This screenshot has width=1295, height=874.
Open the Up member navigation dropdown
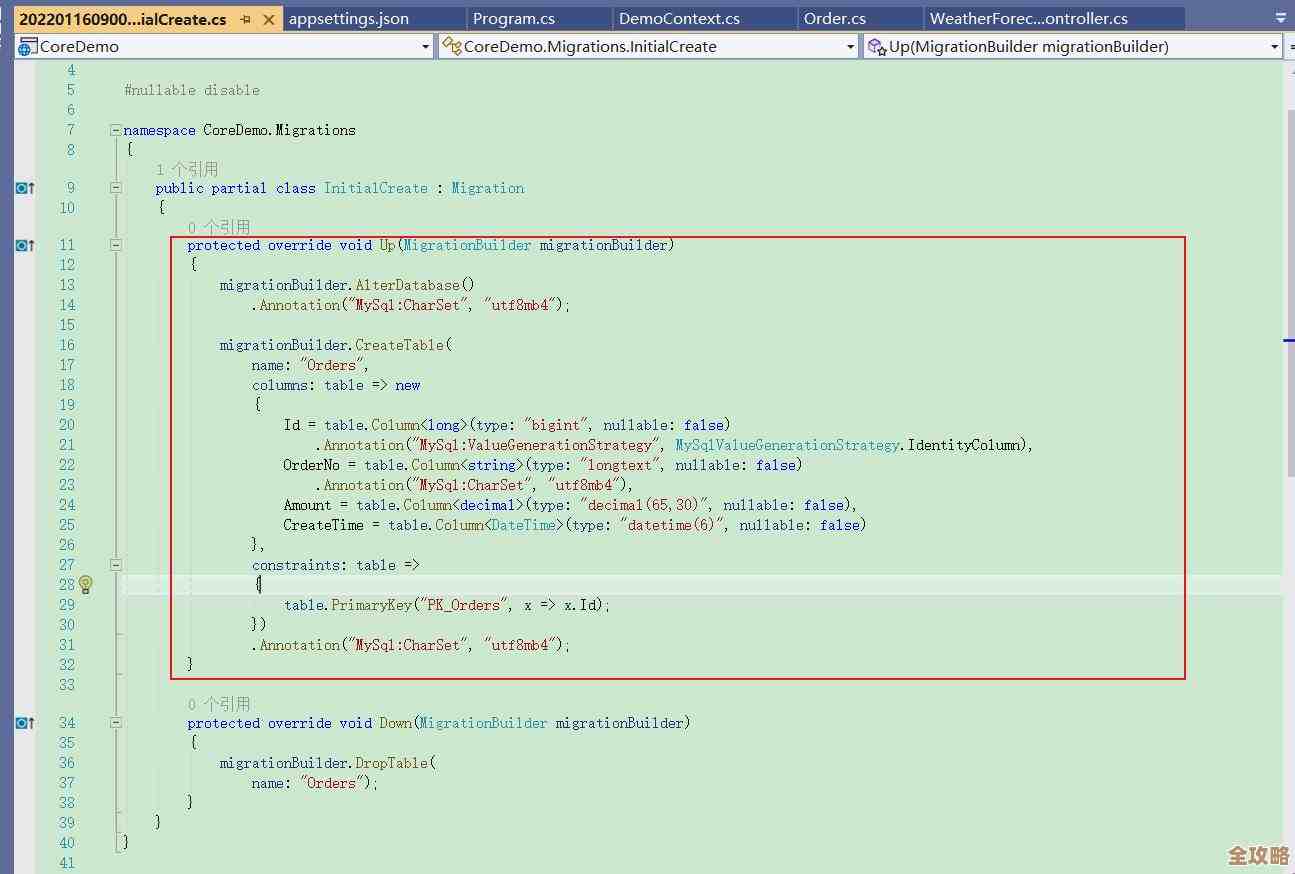[1274, 47]
